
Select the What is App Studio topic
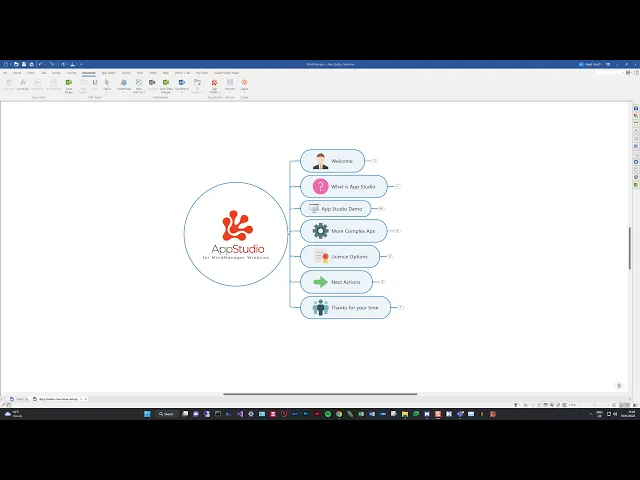pos(344,187)
